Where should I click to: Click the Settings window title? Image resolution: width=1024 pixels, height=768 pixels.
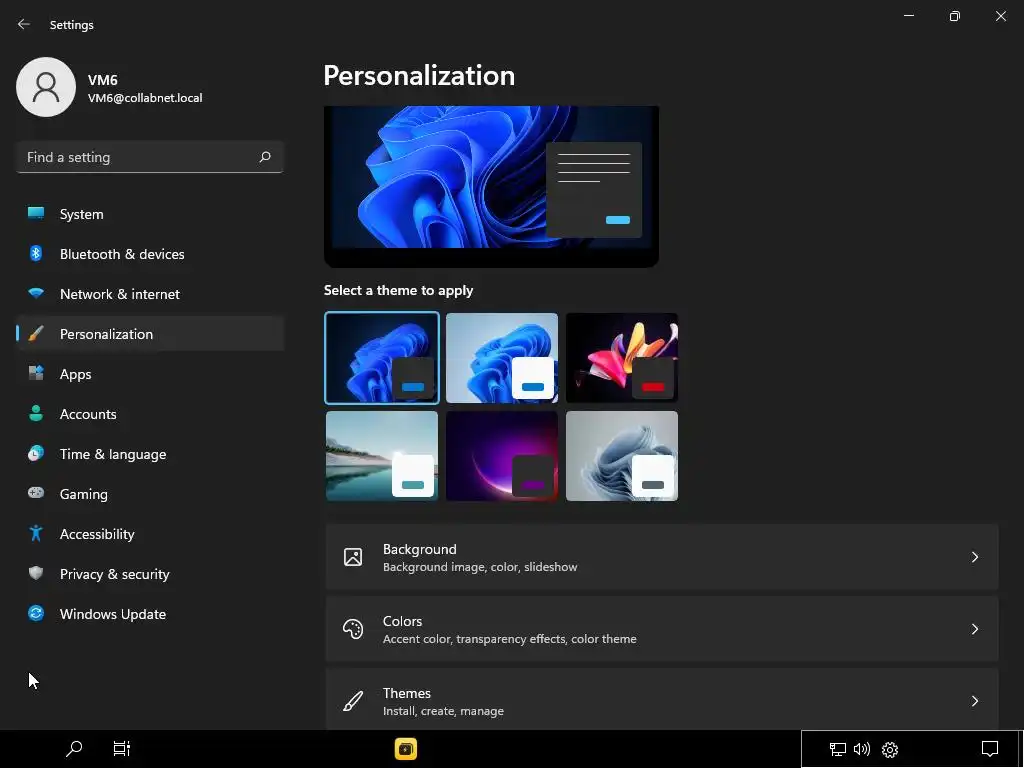click(x=72, y=25)
